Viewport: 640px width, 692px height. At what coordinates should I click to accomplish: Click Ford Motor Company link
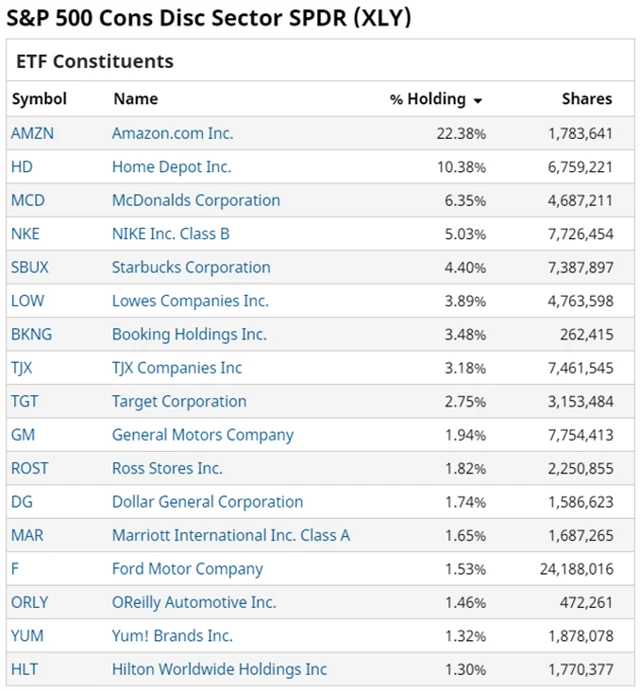pos(187,569)
